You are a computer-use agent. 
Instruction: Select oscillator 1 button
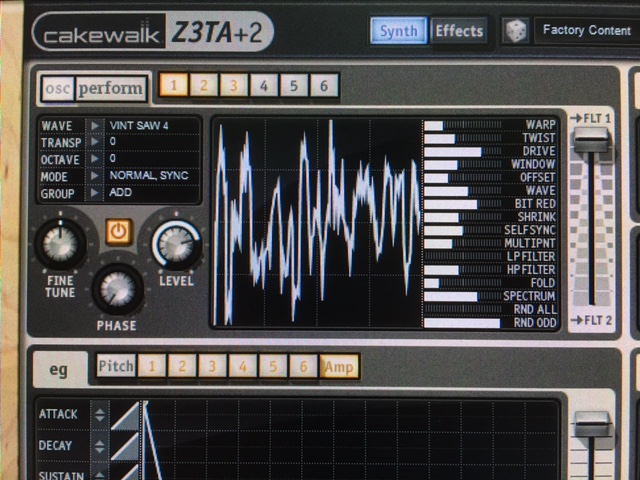[x=174, y=86]
